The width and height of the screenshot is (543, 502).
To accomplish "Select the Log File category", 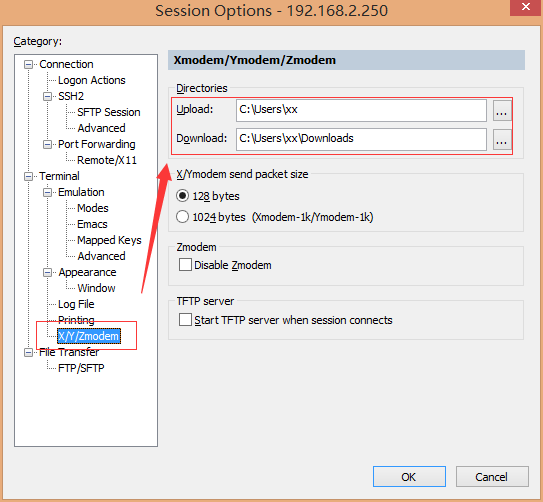I will [x=76, y=304].
